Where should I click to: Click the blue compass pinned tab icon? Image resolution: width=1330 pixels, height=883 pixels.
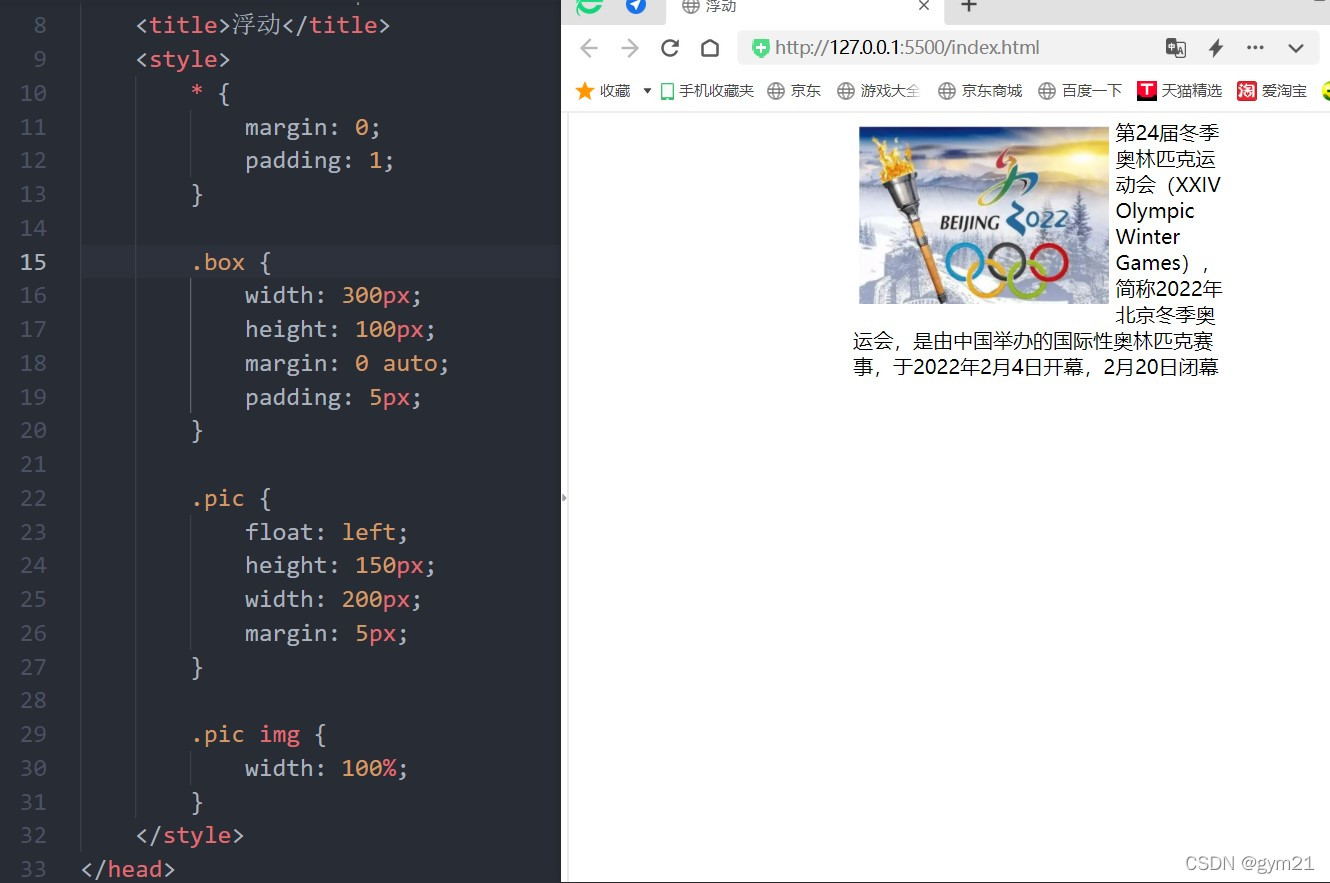tap(635, 6)
